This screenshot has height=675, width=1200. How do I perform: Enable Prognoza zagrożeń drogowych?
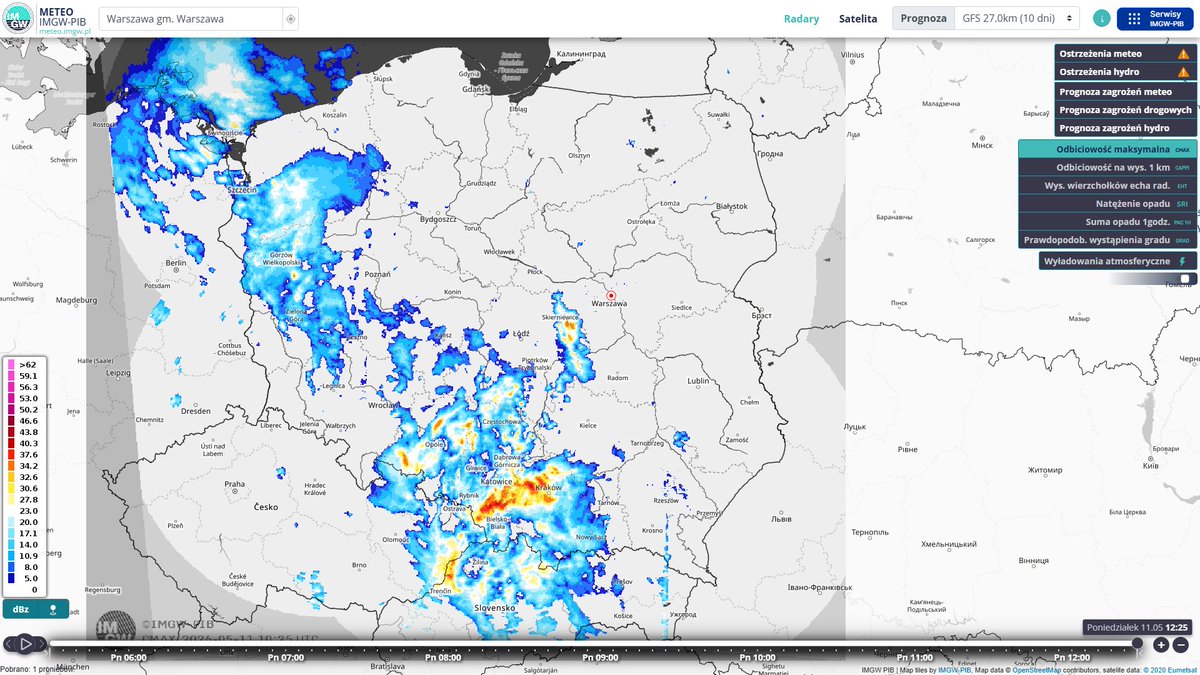point(1124,110)
